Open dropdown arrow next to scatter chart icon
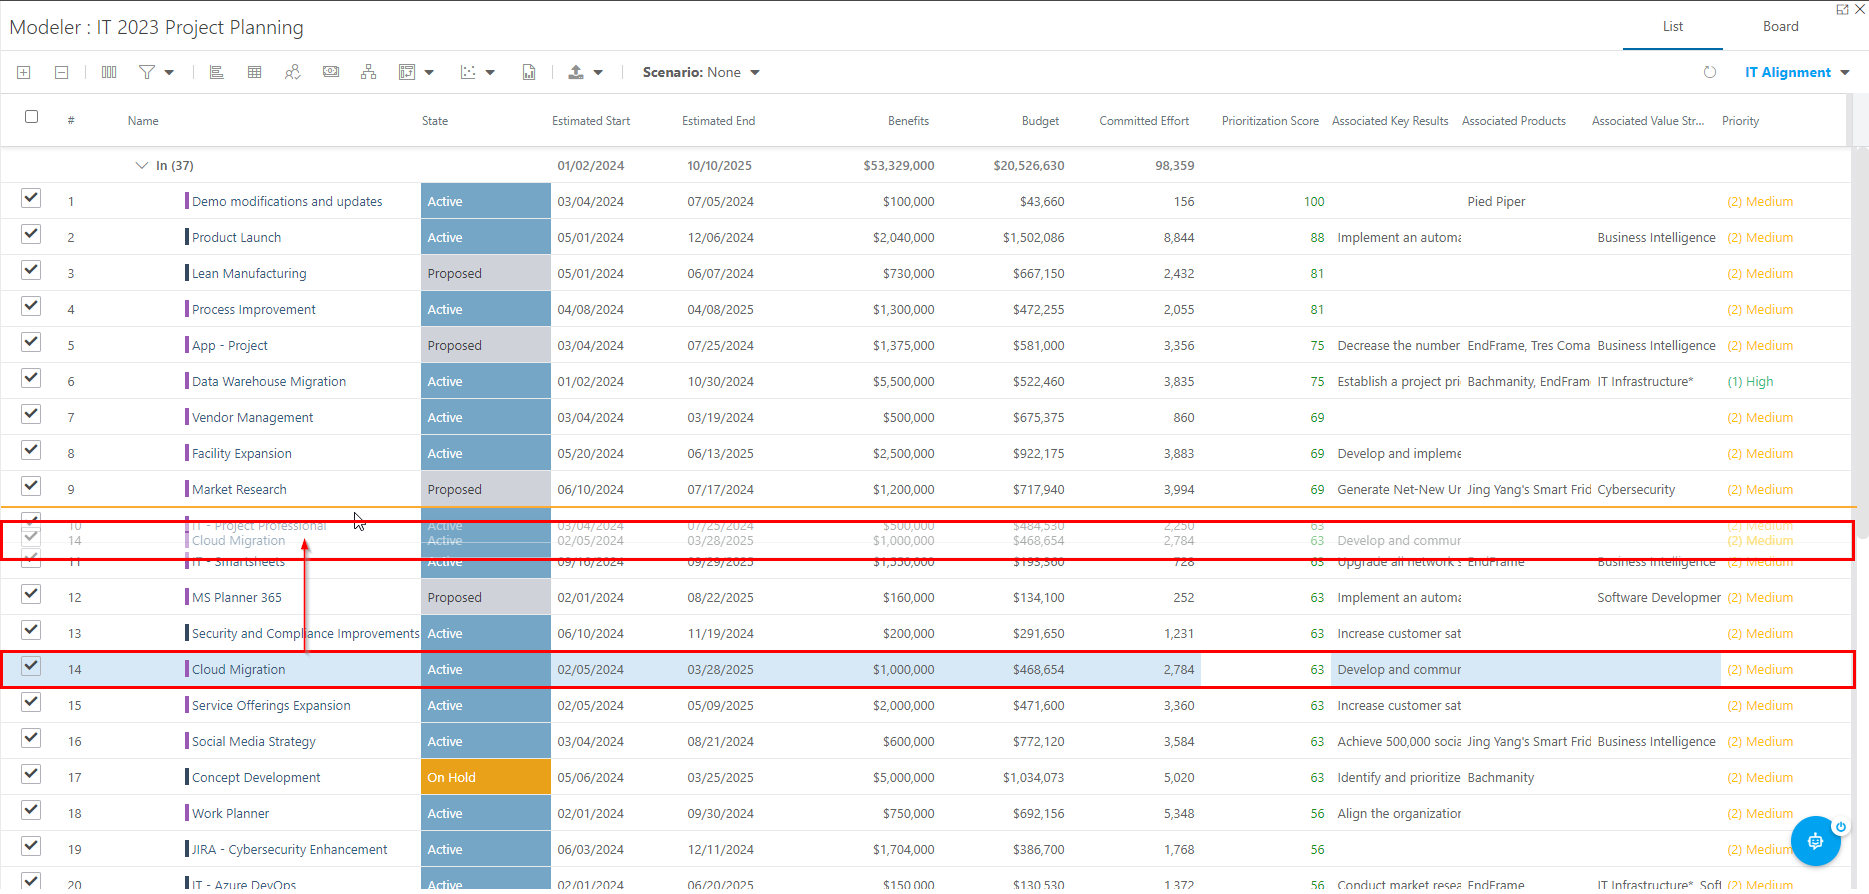Viewport: 1869px width, 894px height. click(x=490, y=72)
